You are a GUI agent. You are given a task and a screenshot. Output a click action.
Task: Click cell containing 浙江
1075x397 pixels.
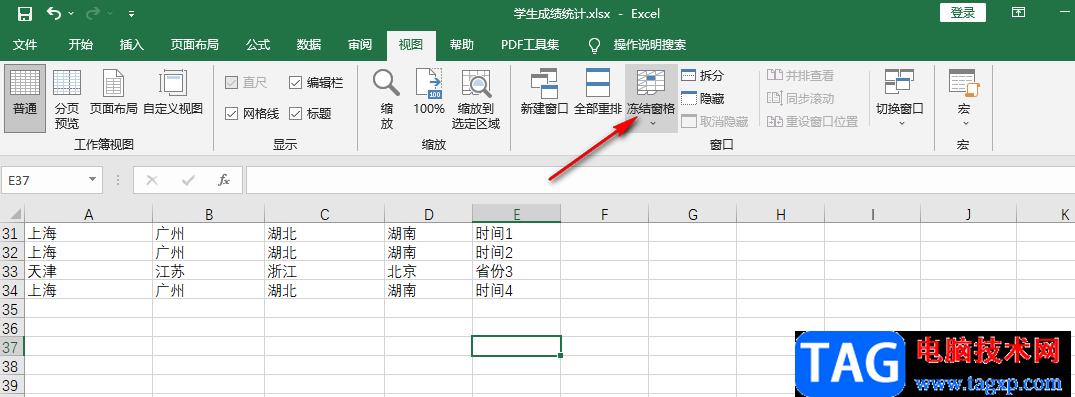[x=324, y=271]
